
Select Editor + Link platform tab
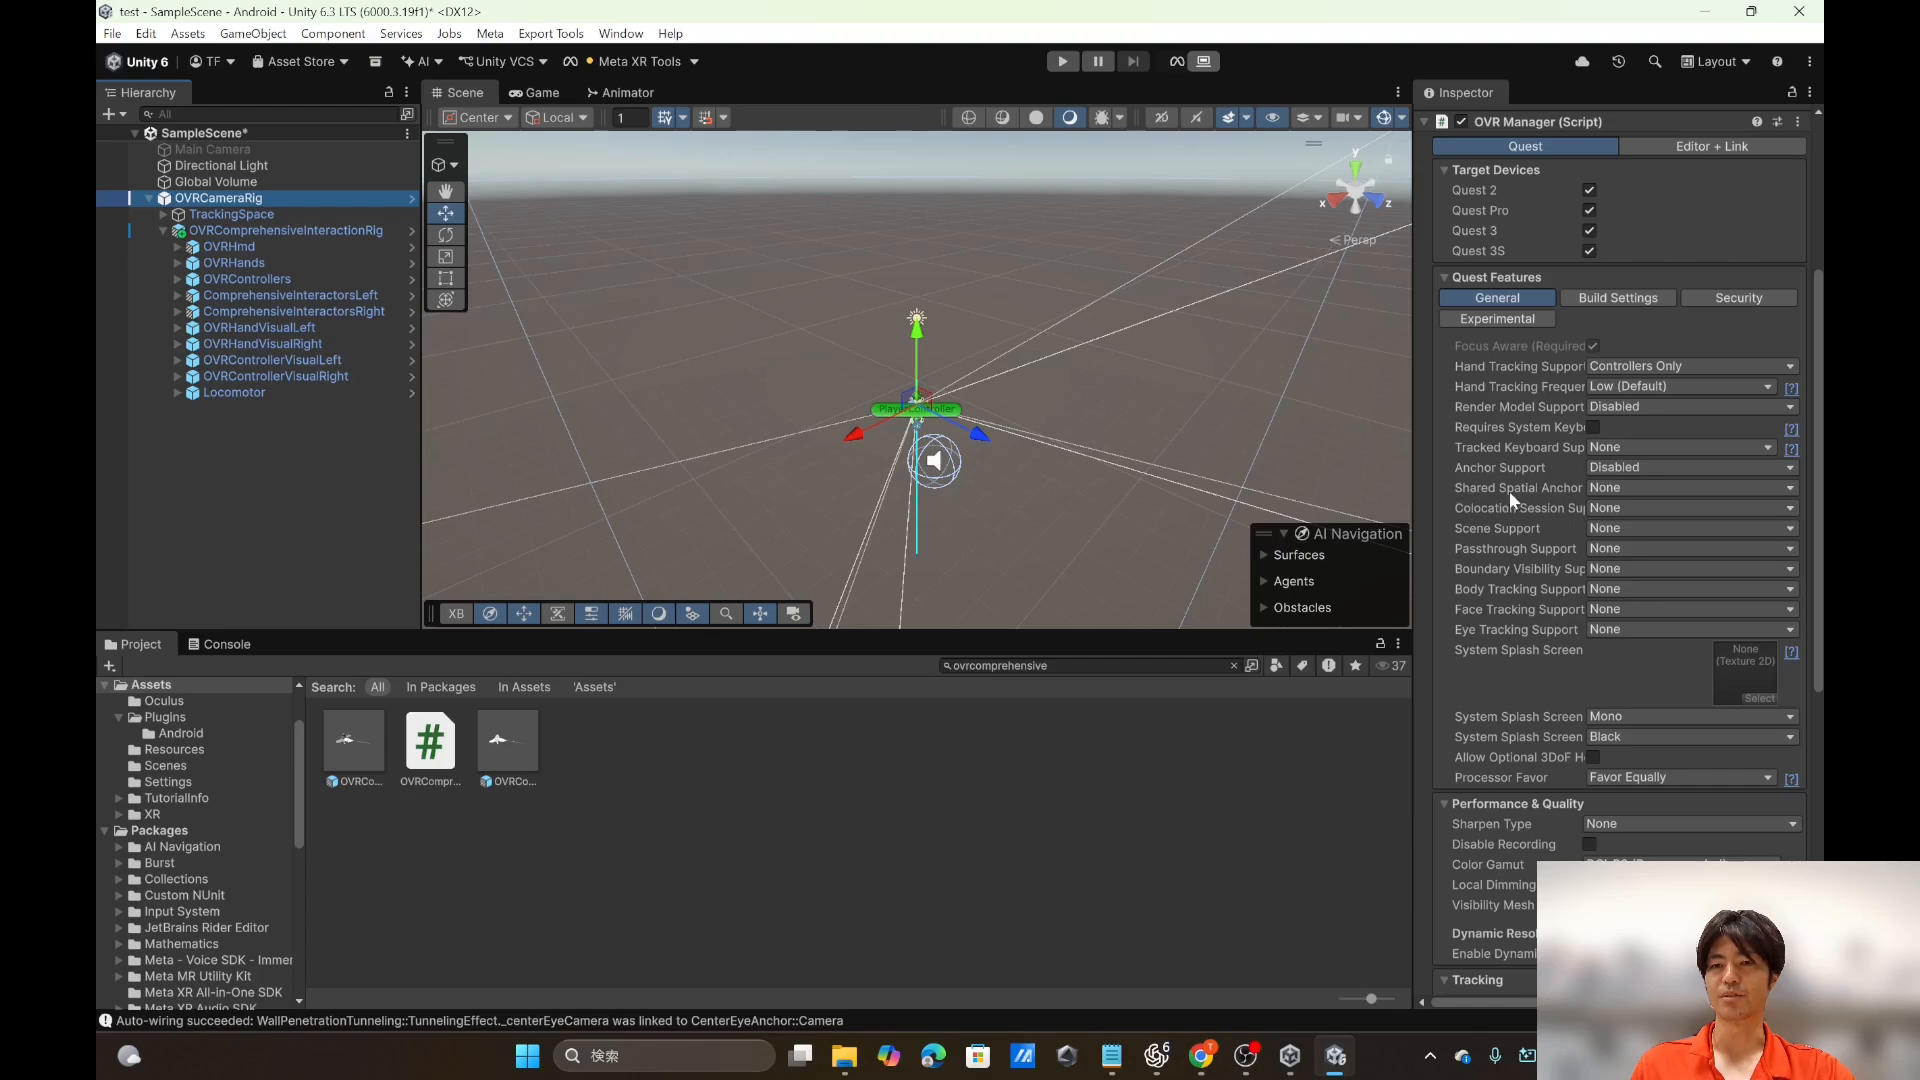(x=1711, y=146)
